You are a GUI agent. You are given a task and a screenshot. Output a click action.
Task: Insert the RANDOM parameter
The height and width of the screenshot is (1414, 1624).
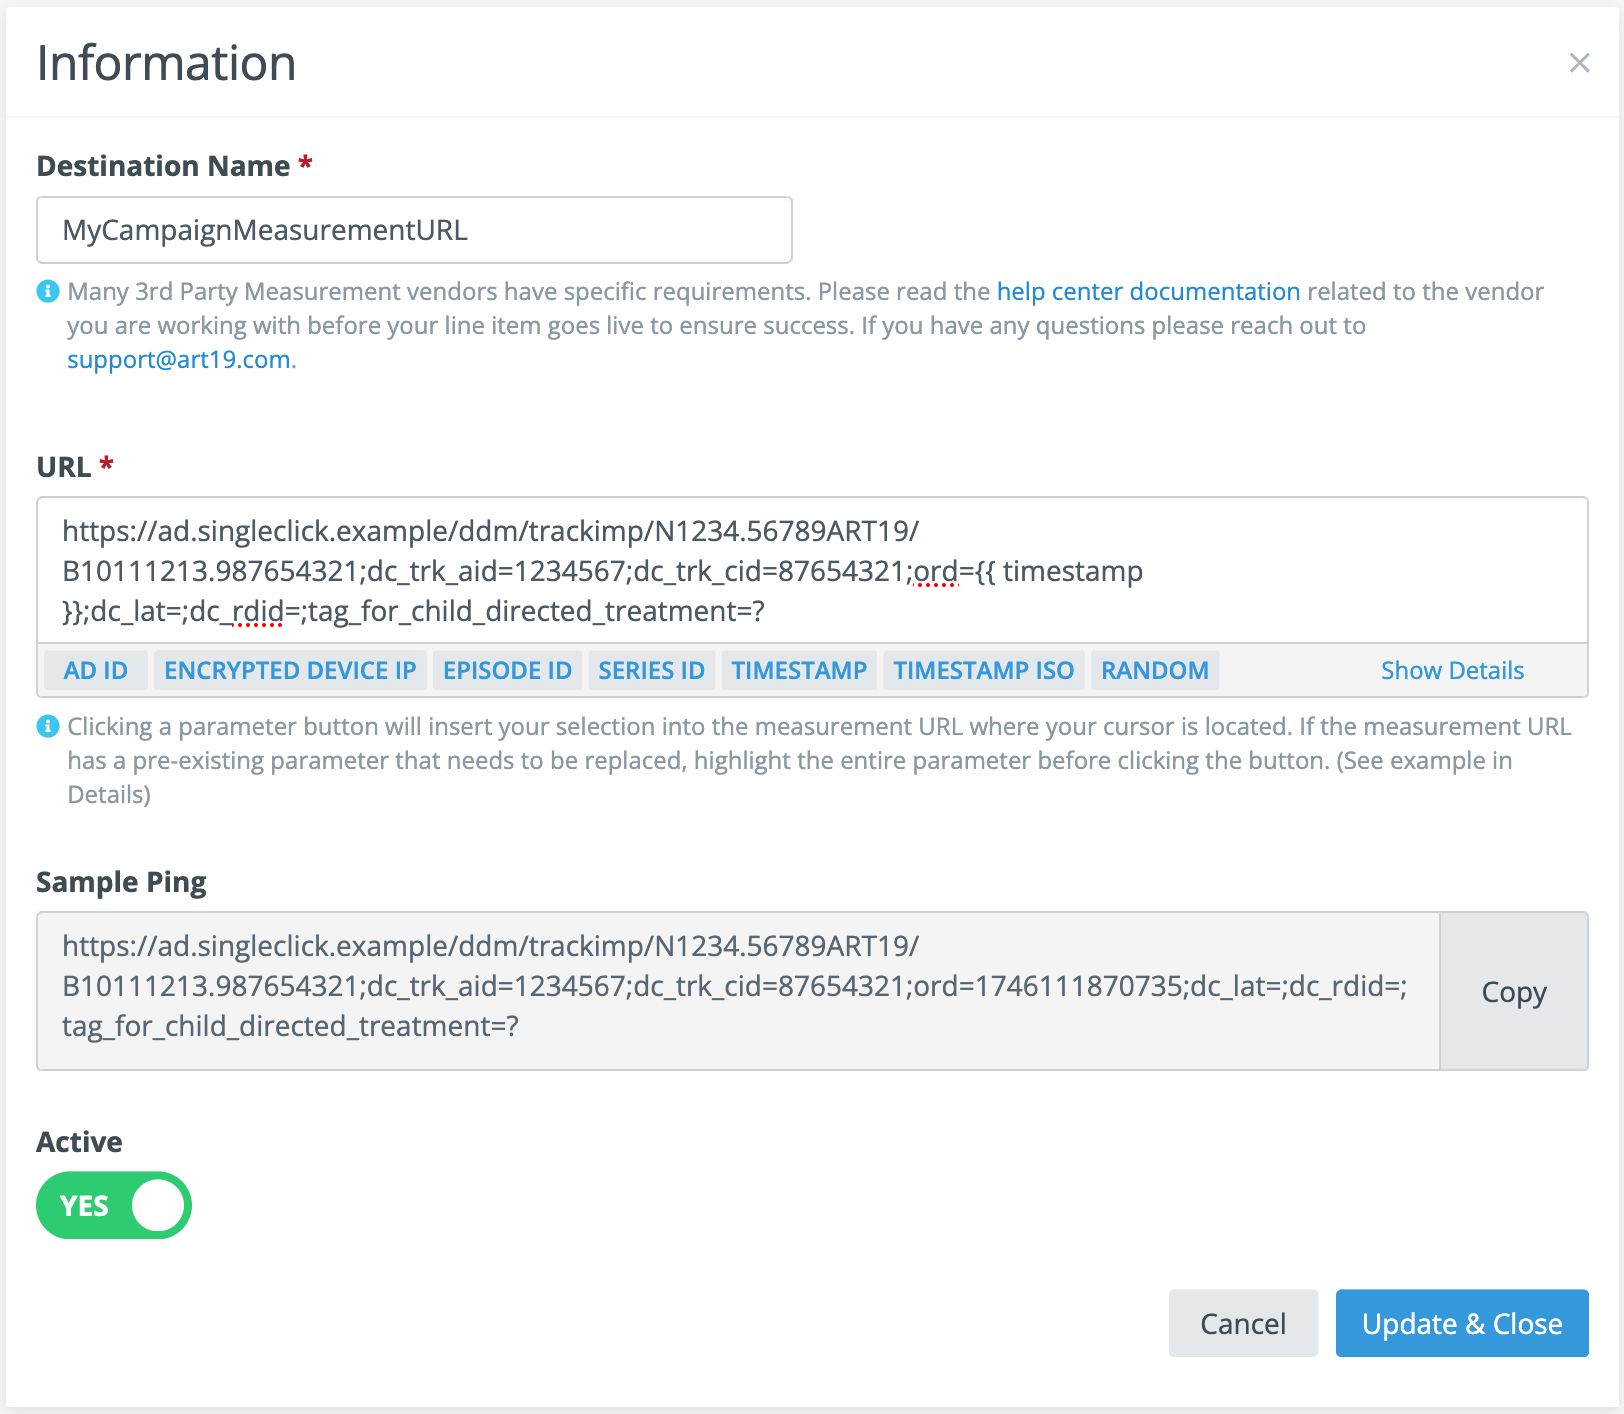pos(1154,670)
